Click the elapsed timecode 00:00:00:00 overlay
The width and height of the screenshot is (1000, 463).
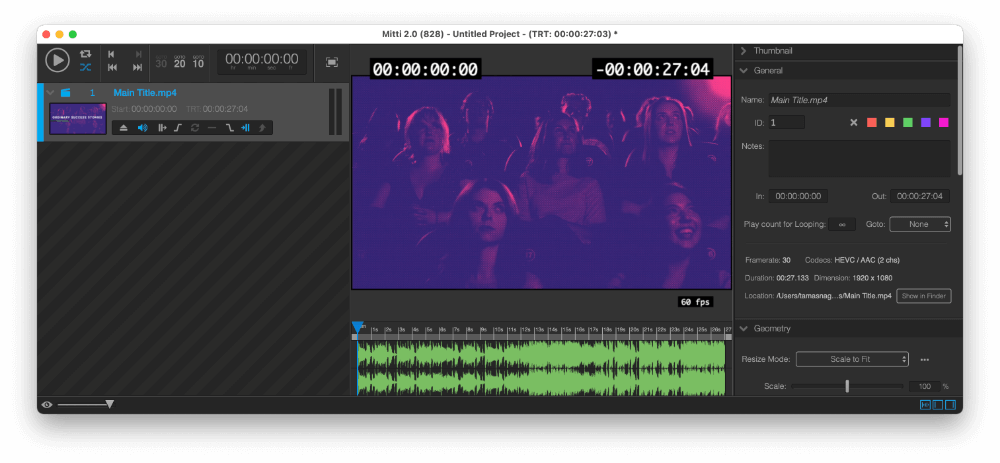[425, 70]
